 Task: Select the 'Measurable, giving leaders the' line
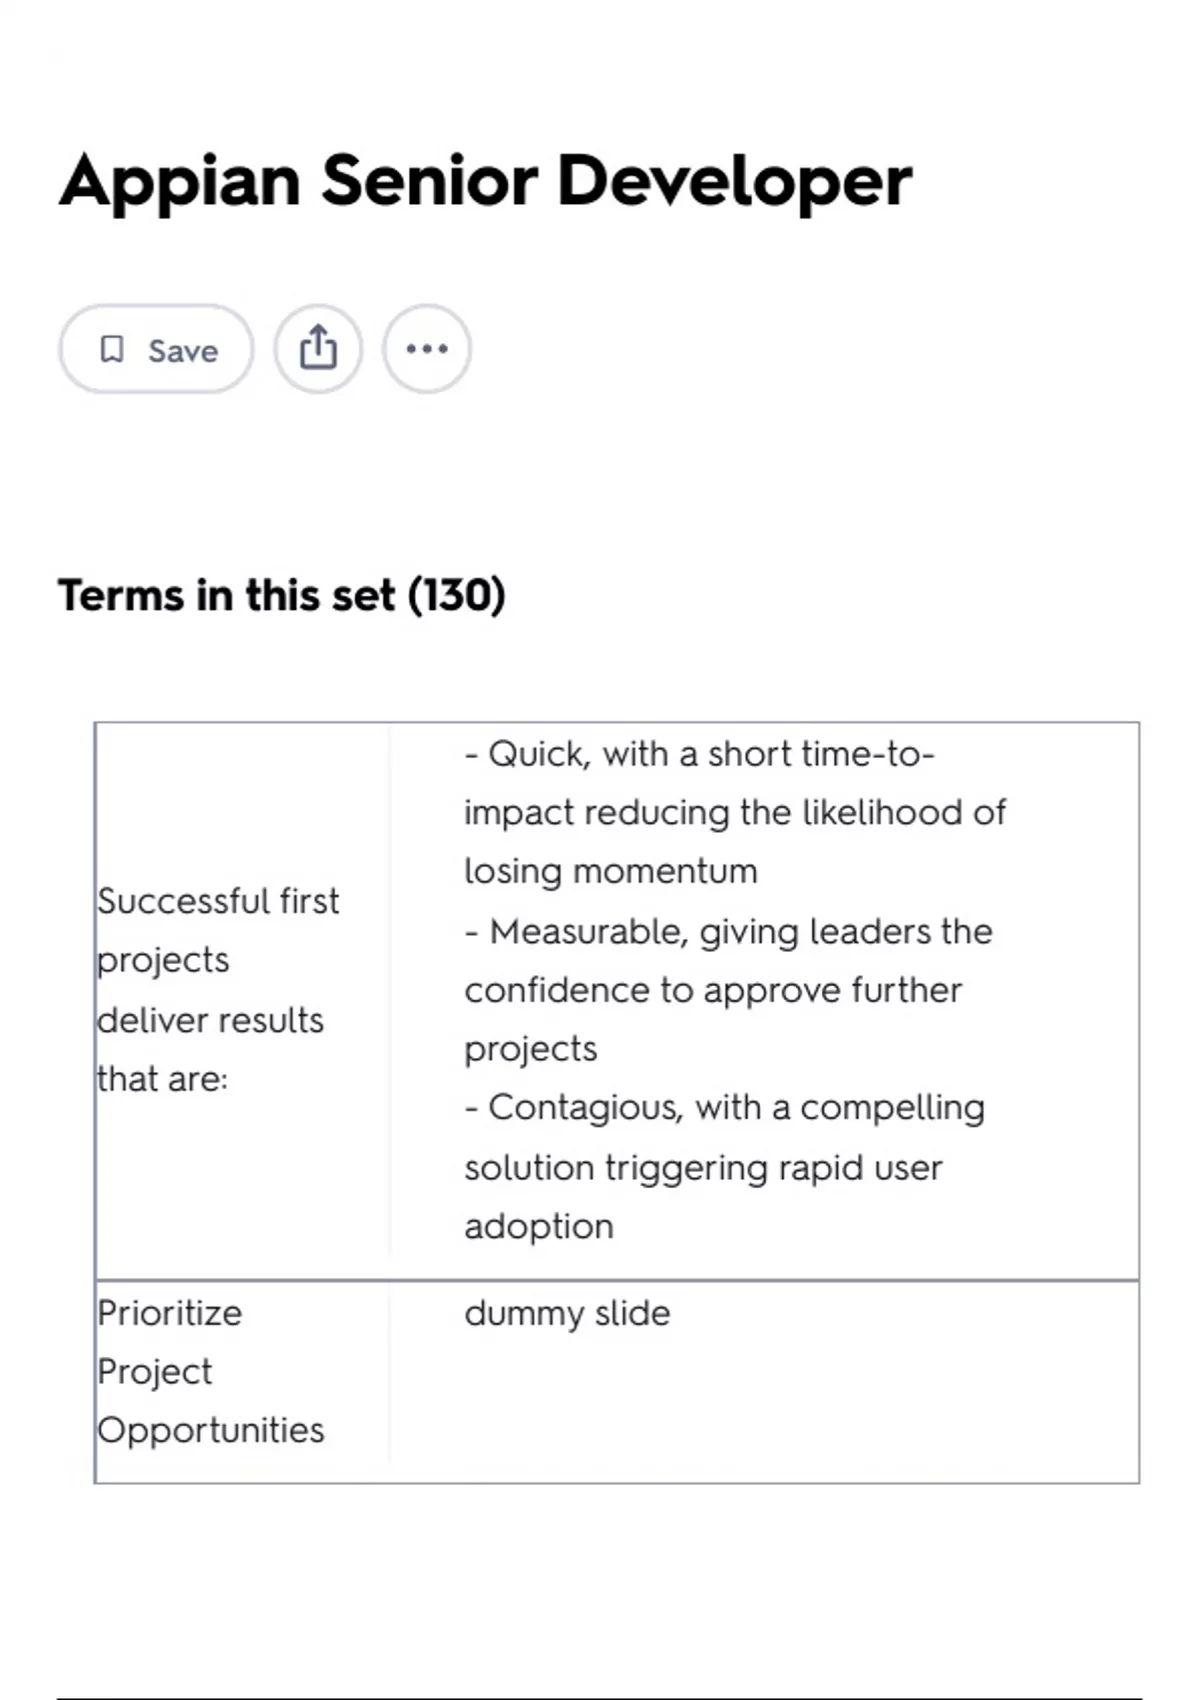coord(730,931)
